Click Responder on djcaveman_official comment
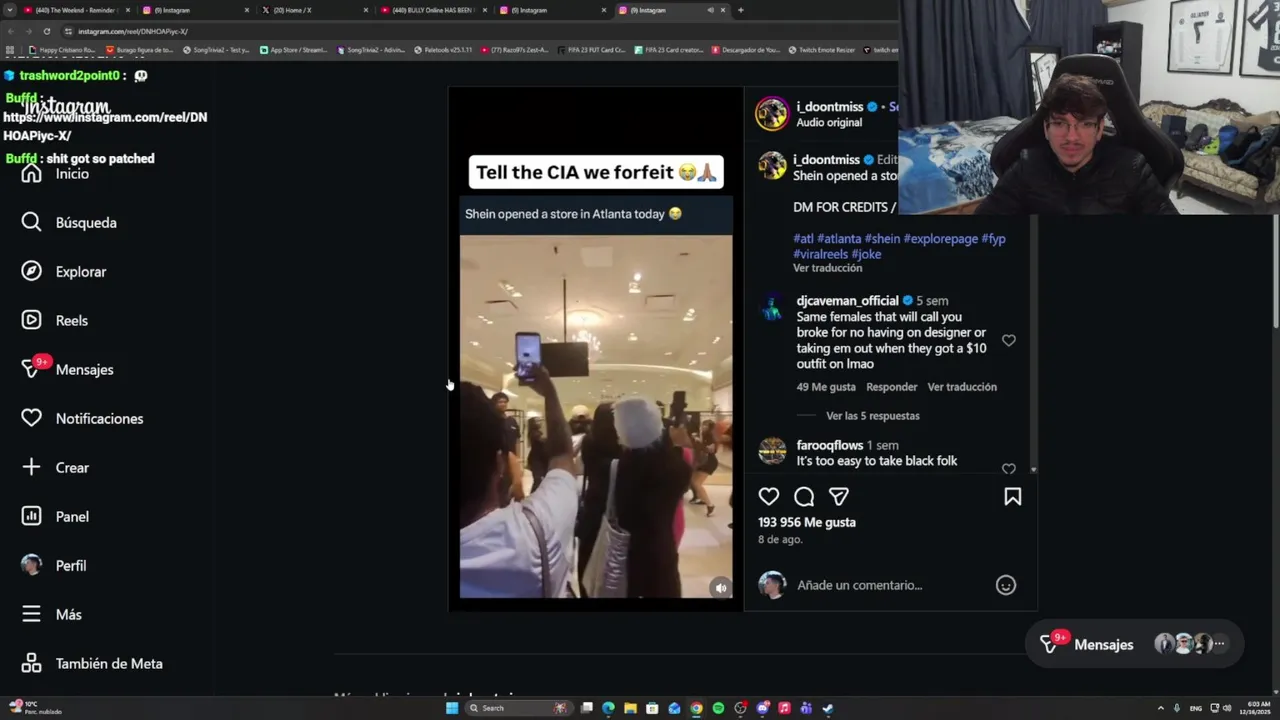1280x720 pixels. pyautogui.click(x=892, y=387)
